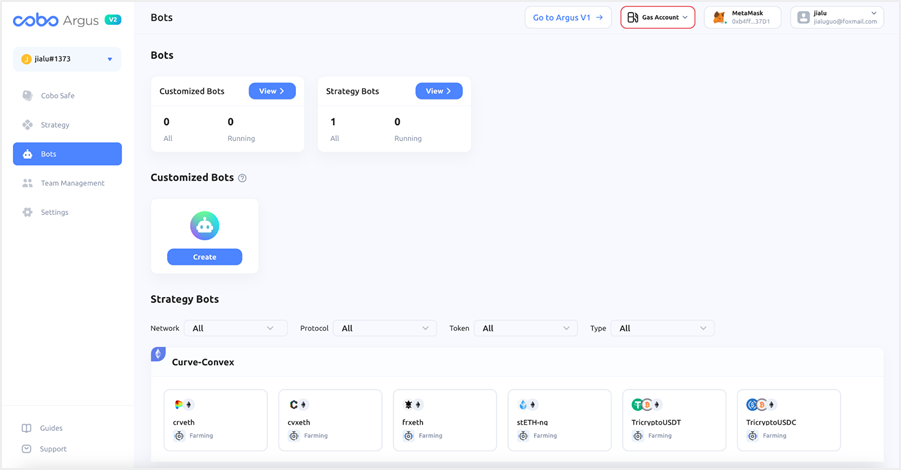Click the robot avatar icon in Create card

(204, 226)
